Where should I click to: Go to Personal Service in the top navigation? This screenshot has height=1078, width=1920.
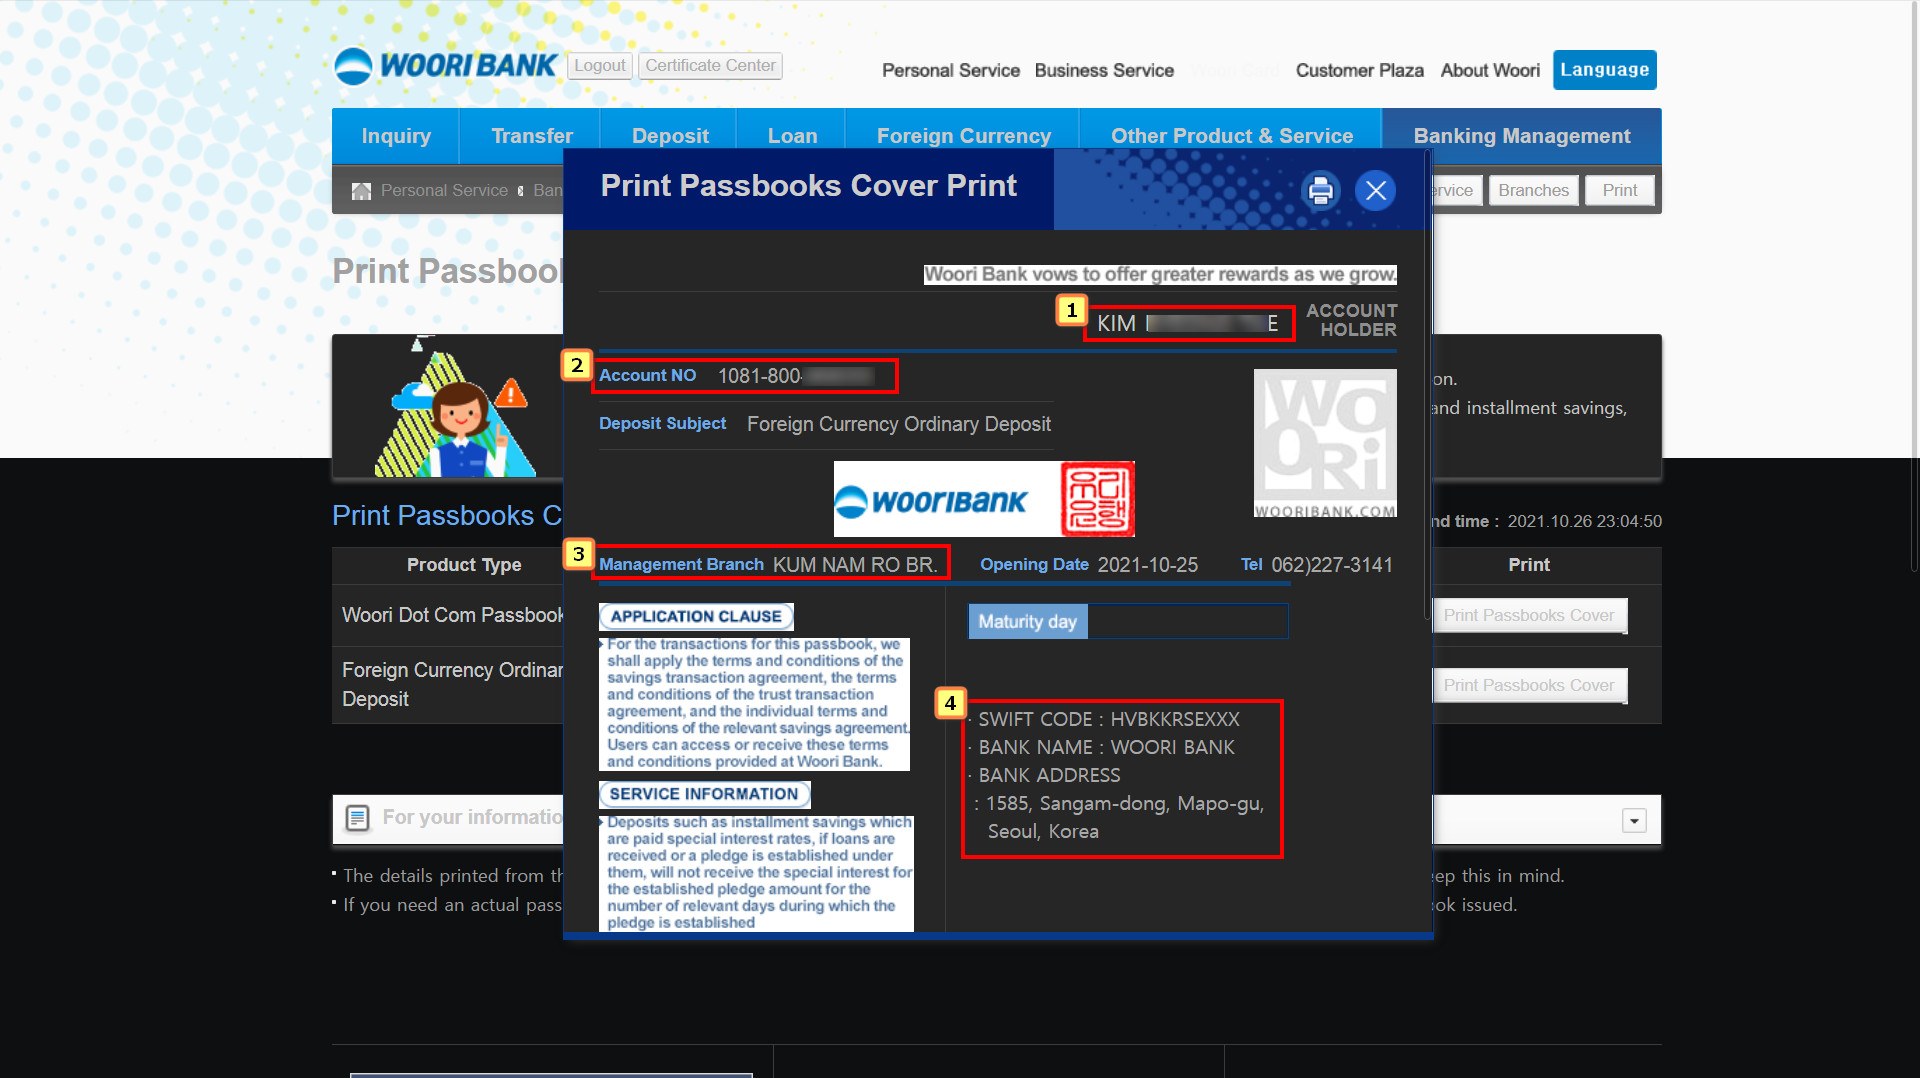coord(951,71)
